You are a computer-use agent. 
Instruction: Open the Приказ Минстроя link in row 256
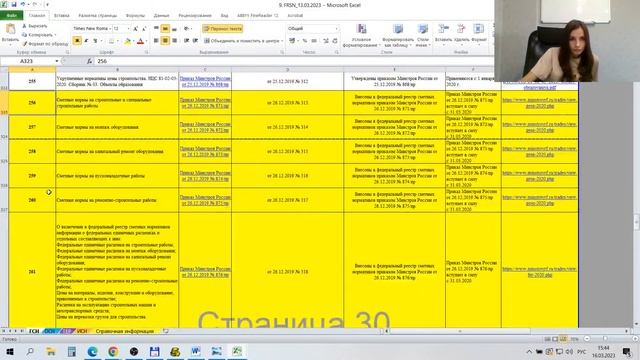coord(205,103)
